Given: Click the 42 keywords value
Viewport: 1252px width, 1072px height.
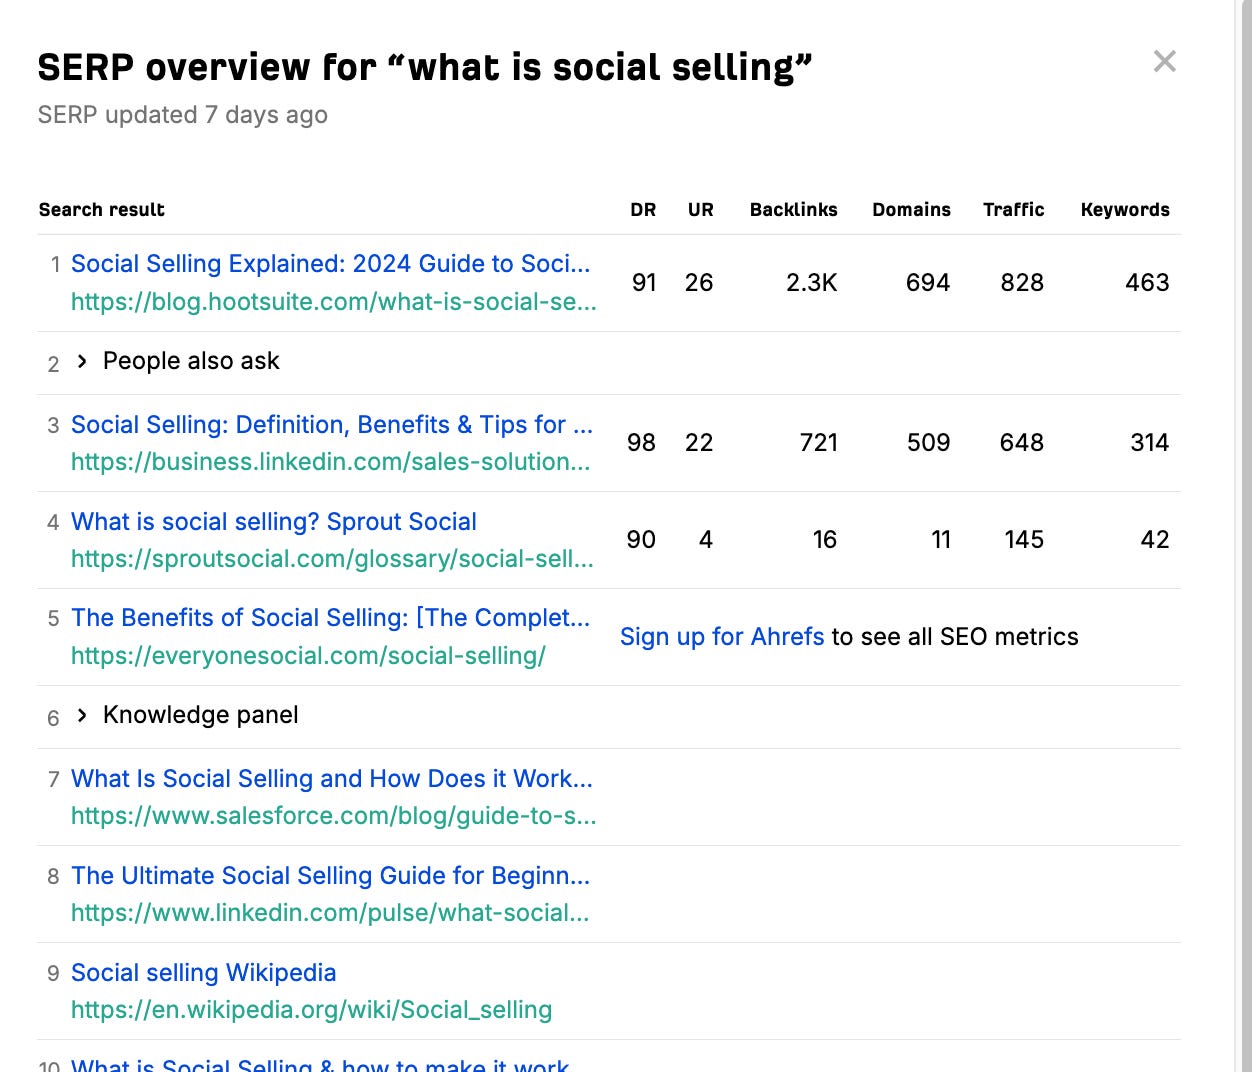Looking at the screenshot, I should pos(1155,540).
